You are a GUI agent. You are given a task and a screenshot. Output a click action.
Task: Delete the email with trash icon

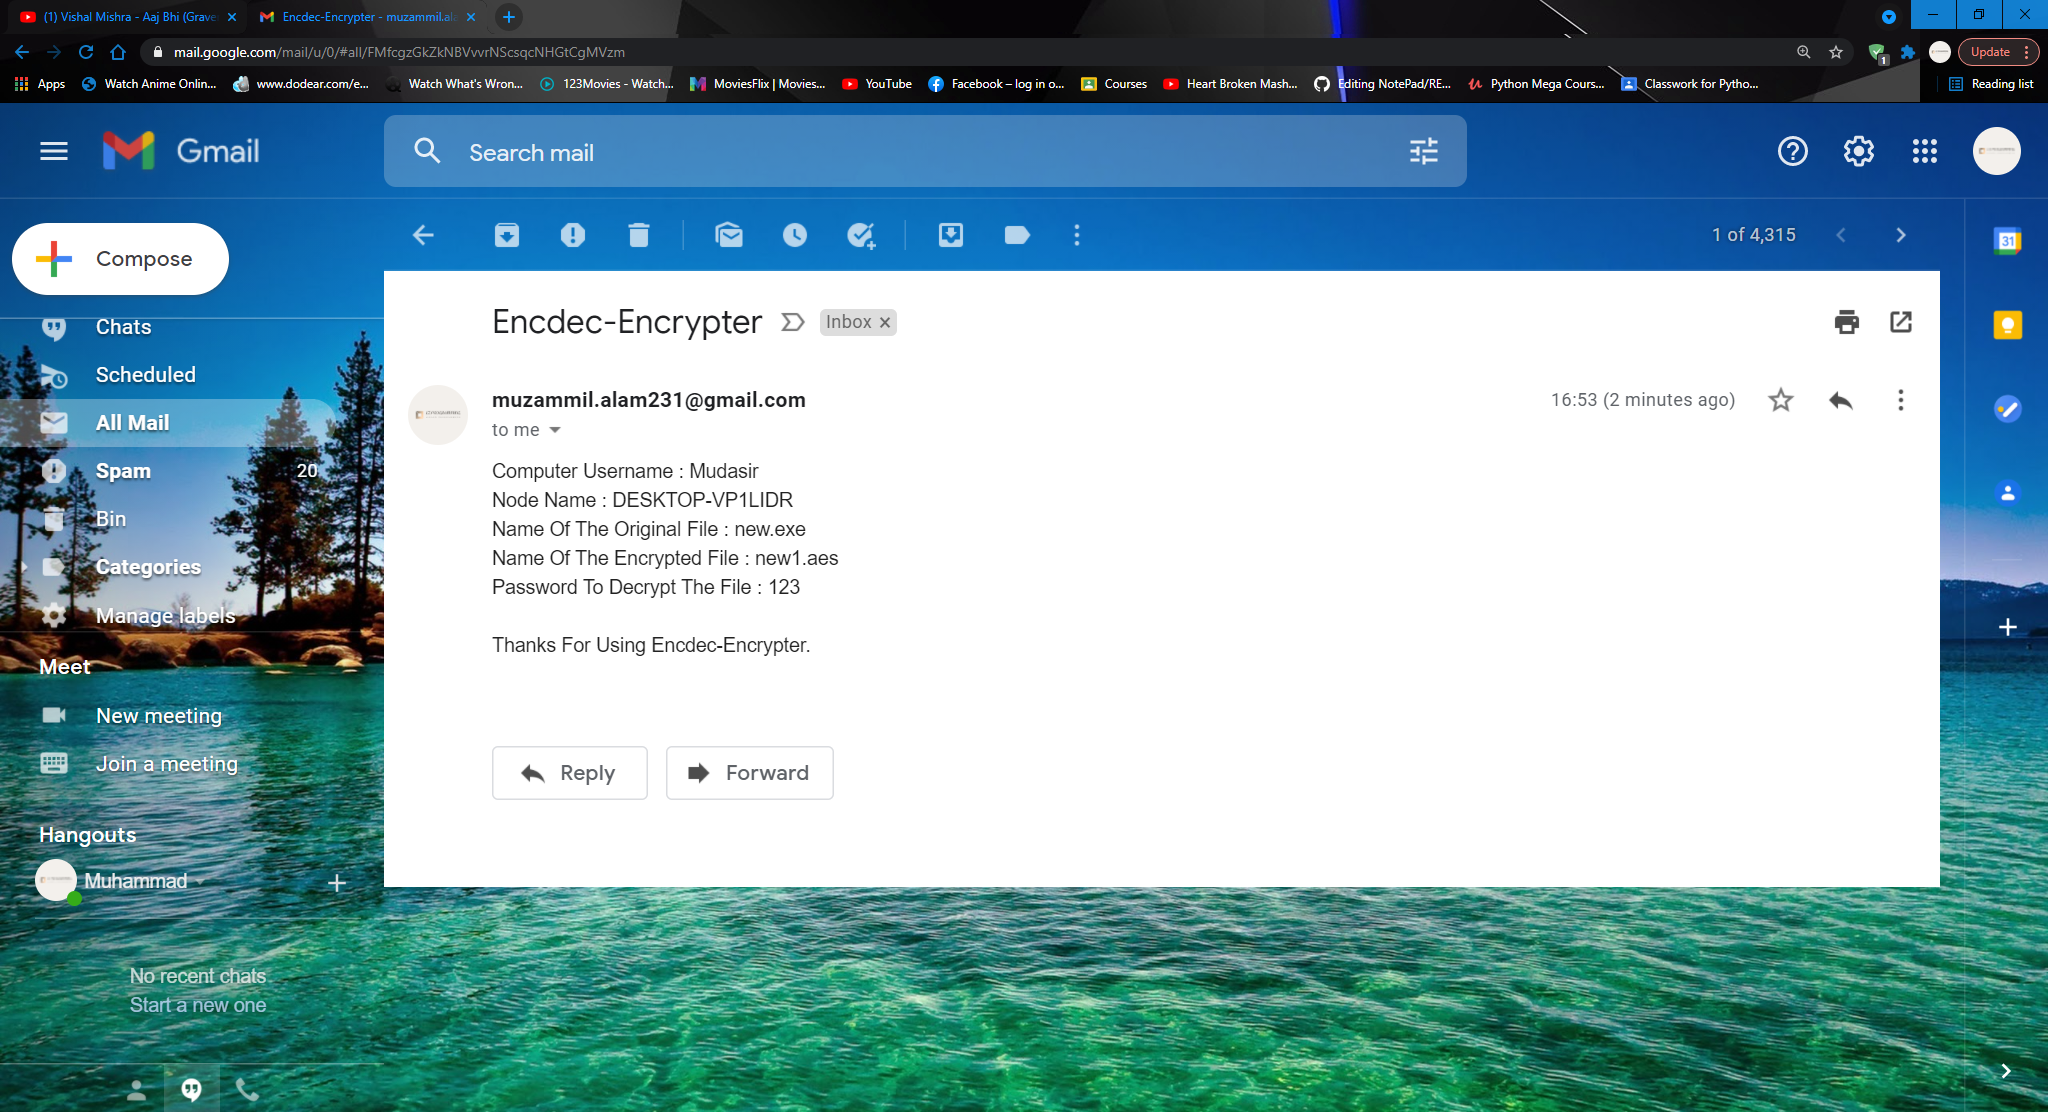pyautogui.click(x=639, y=235)
